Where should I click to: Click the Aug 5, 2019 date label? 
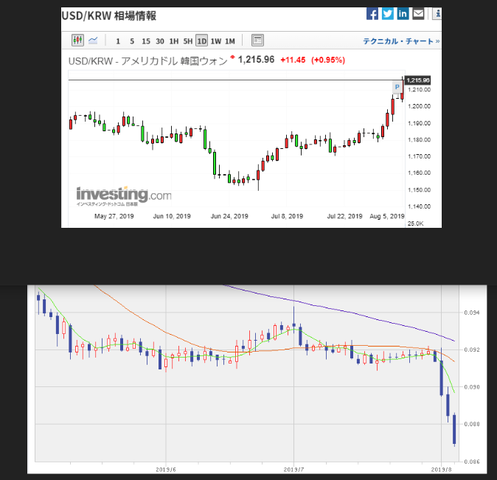click(387, 216)
